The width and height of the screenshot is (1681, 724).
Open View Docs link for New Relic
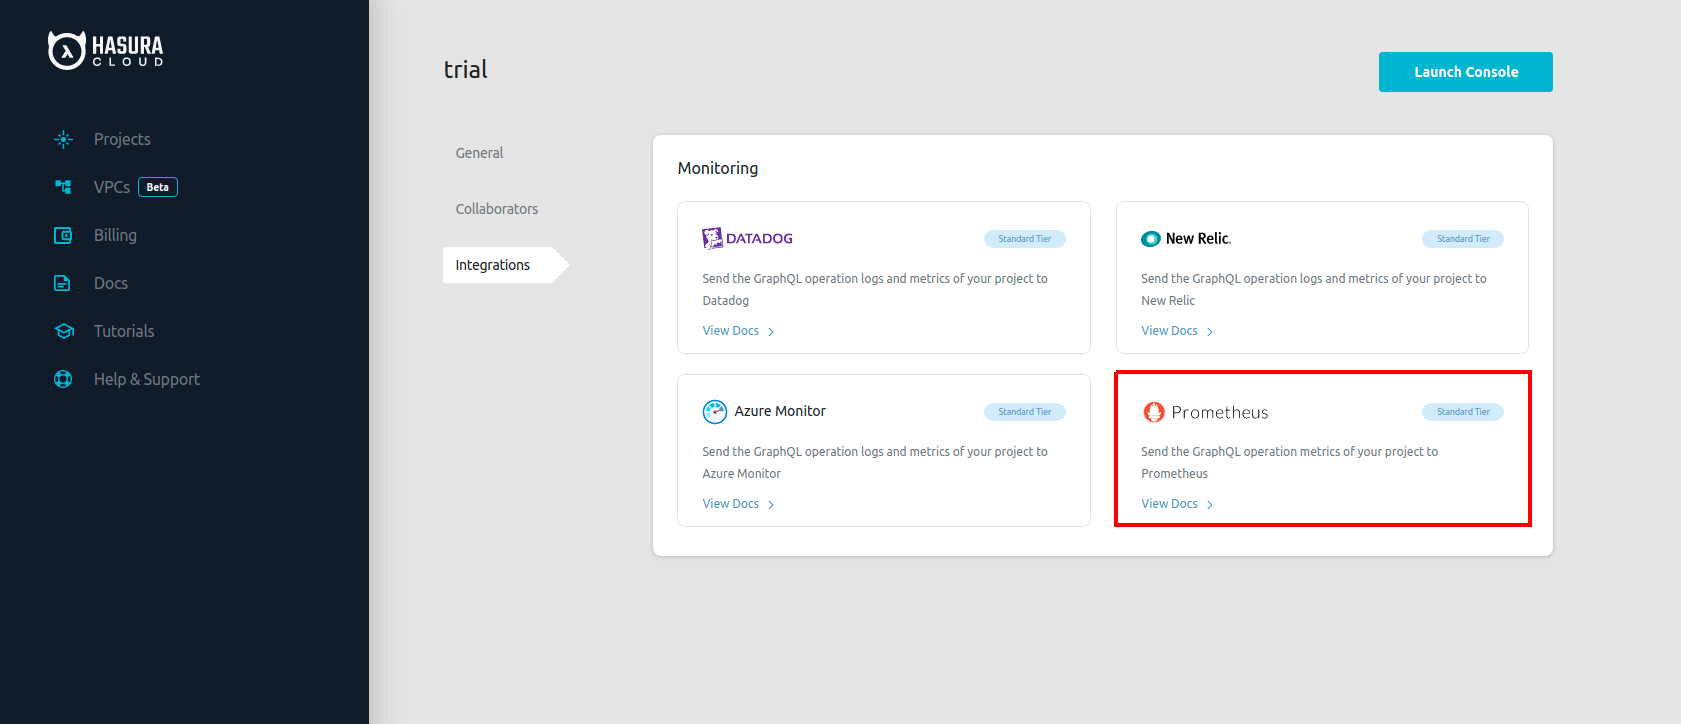1169,331
